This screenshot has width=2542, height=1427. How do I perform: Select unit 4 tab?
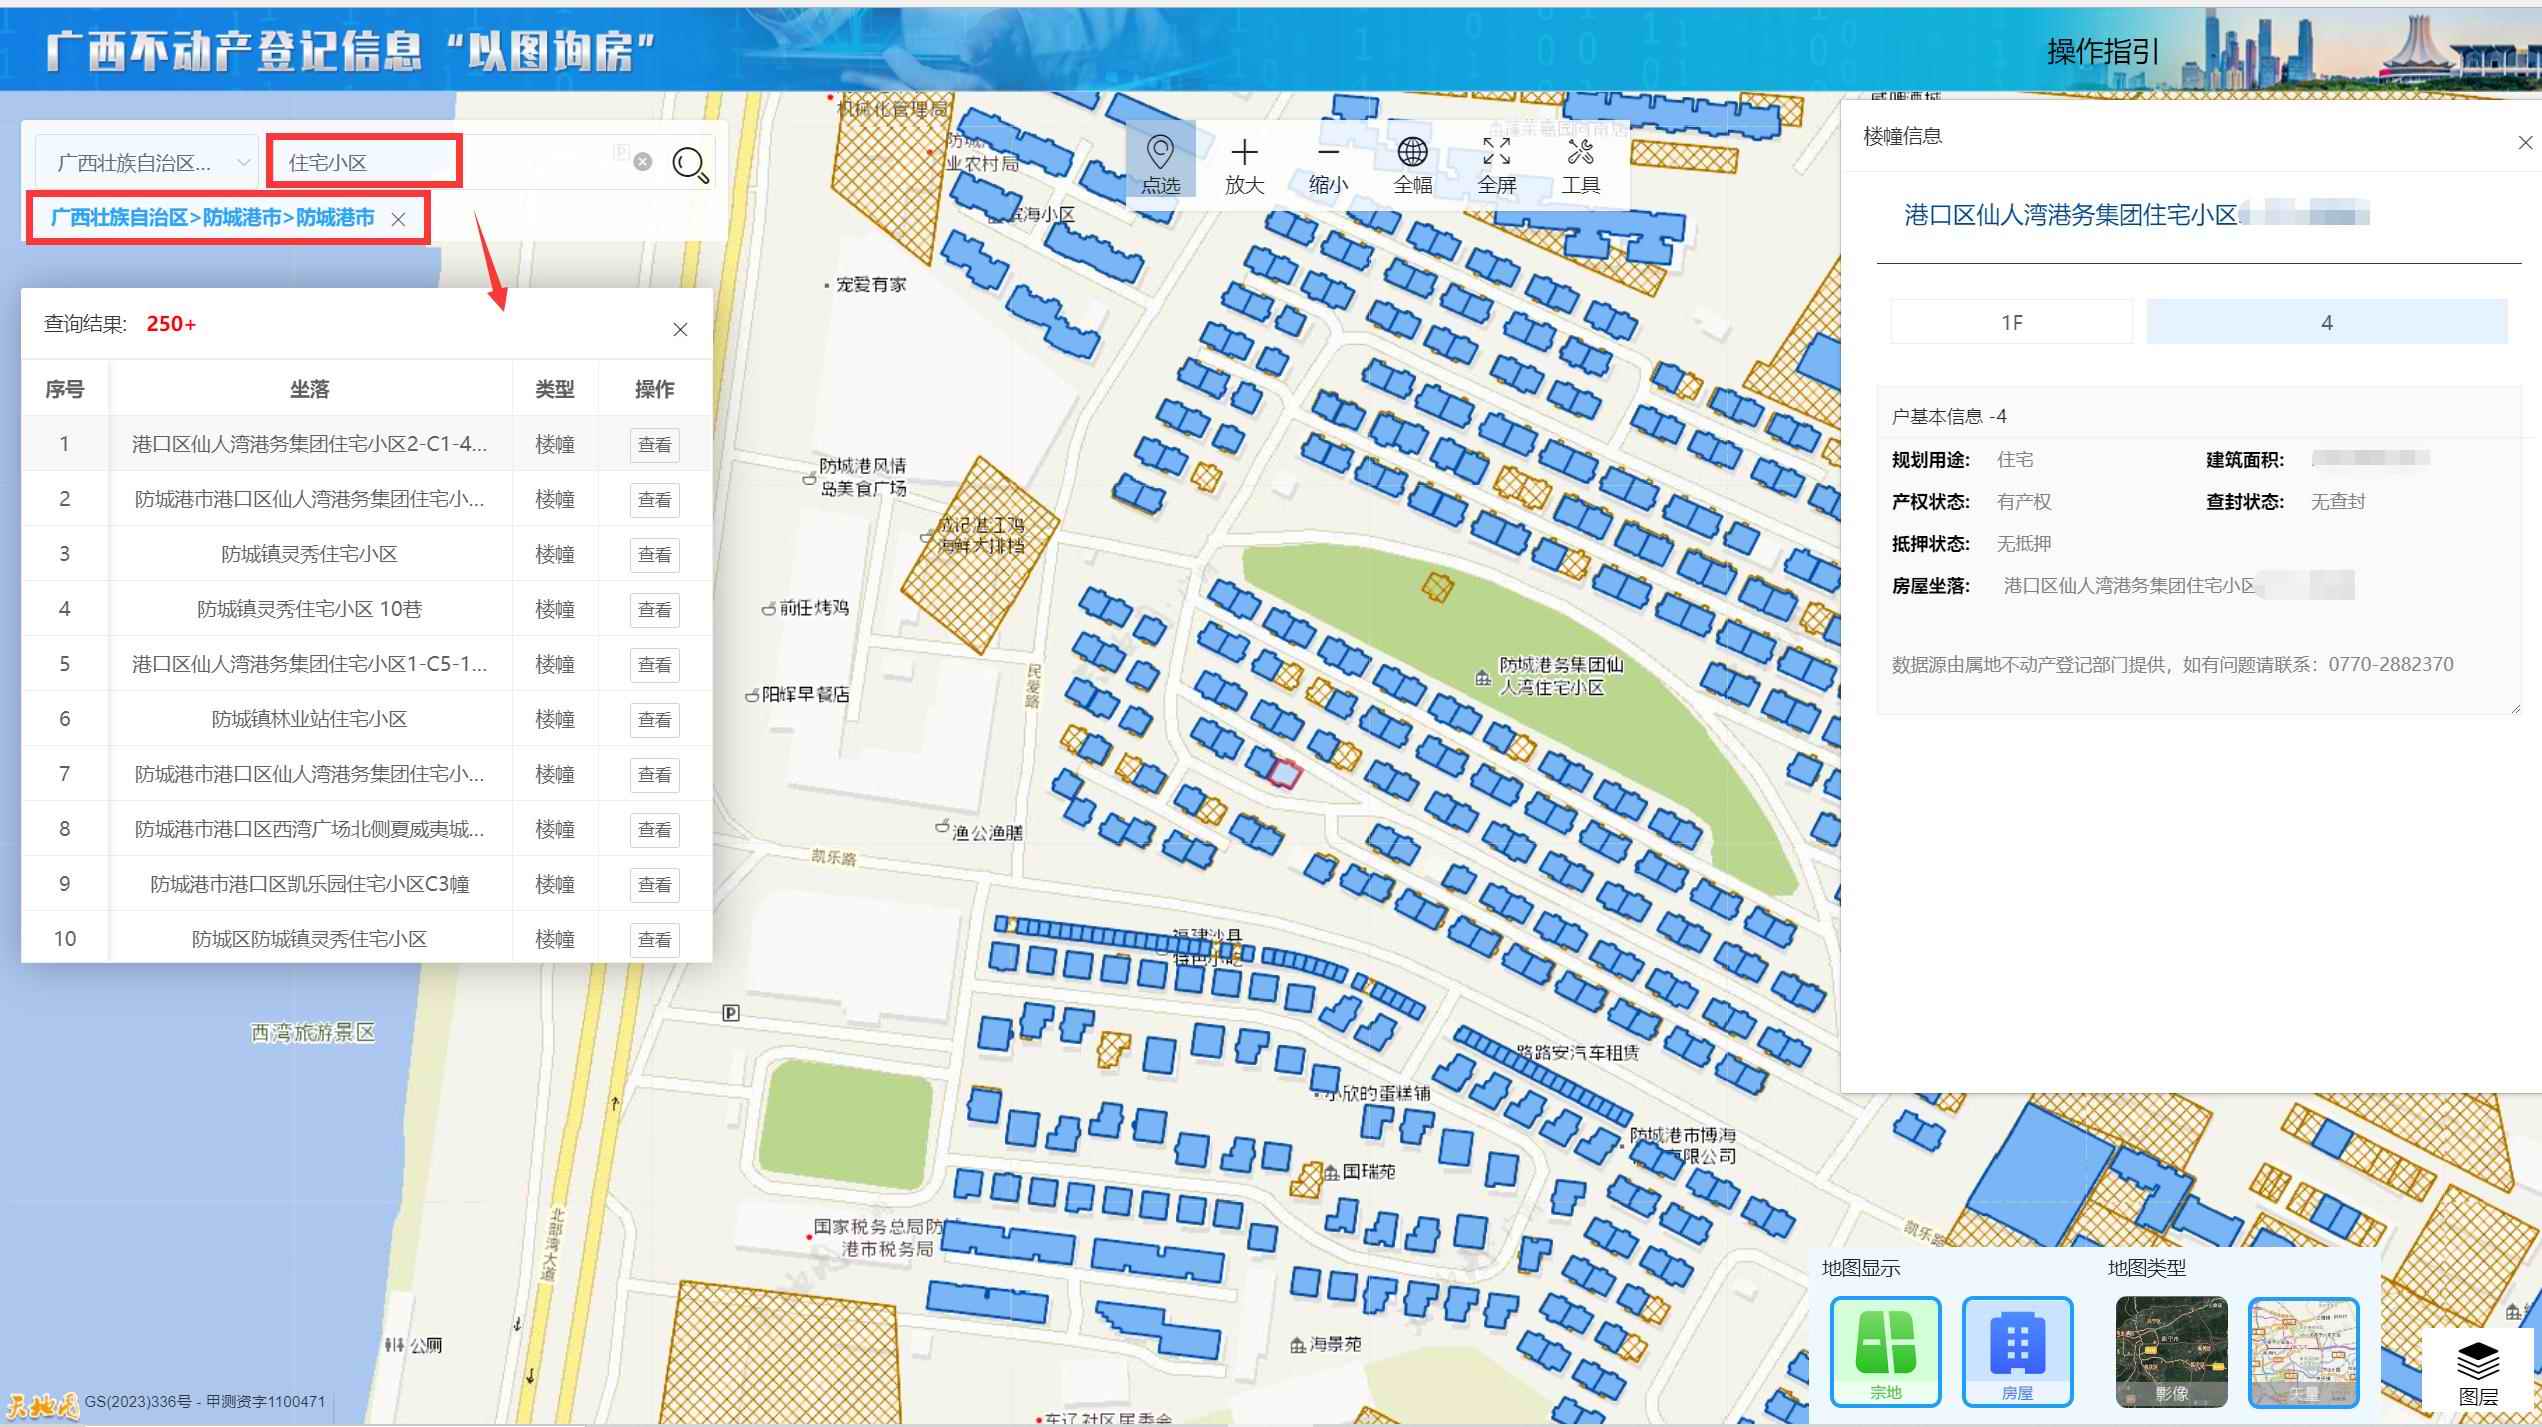pos(2326,322)
